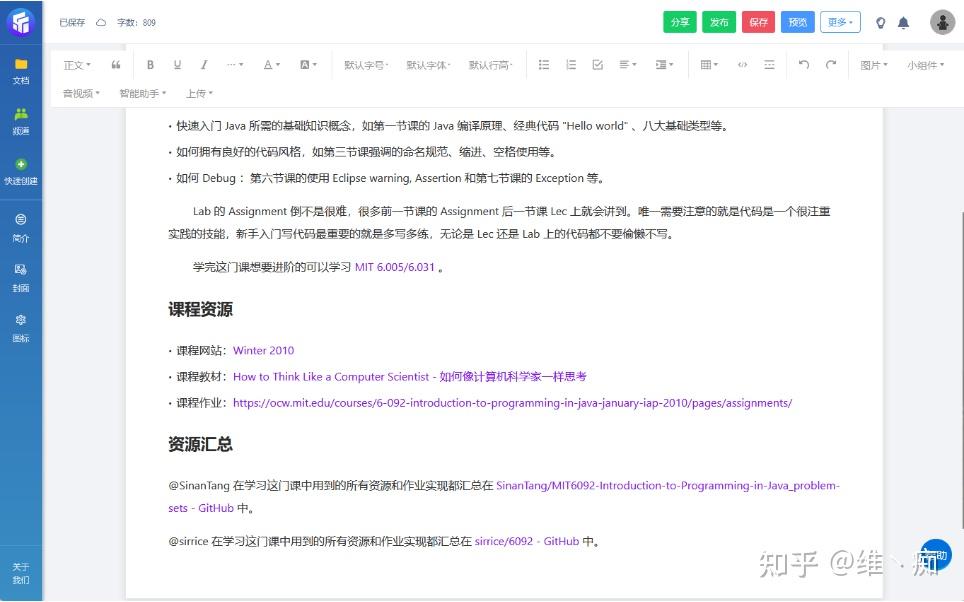This screenshot has width=964, height=602.
Task: Open the text alignment dropdown
Action: 628,65
